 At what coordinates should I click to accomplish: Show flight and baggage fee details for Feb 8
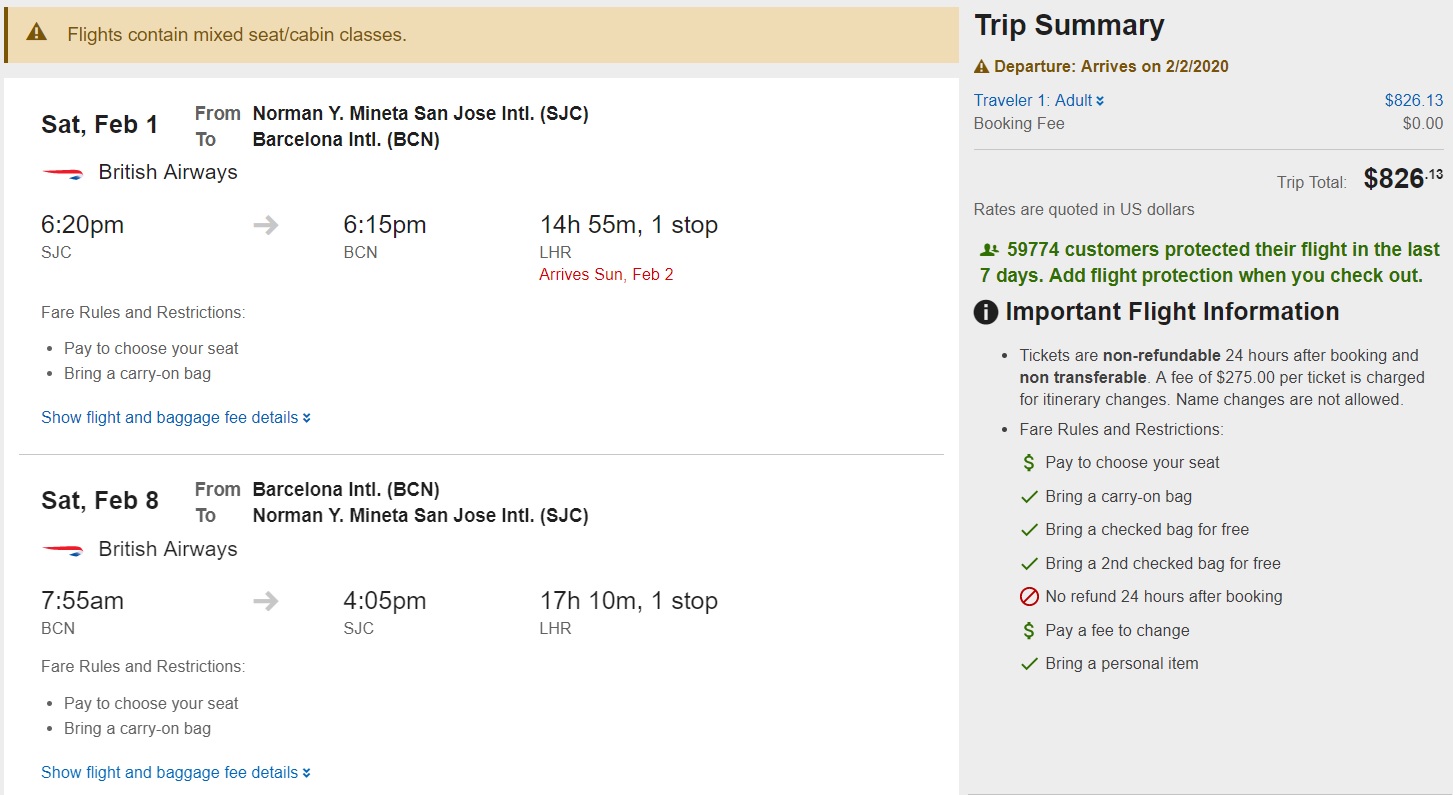point(175,773)
